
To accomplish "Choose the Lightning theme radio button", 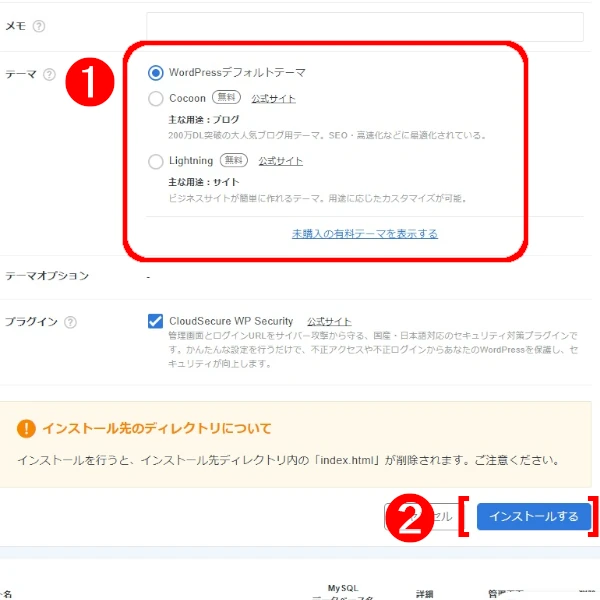I will (x=156, y=161).
